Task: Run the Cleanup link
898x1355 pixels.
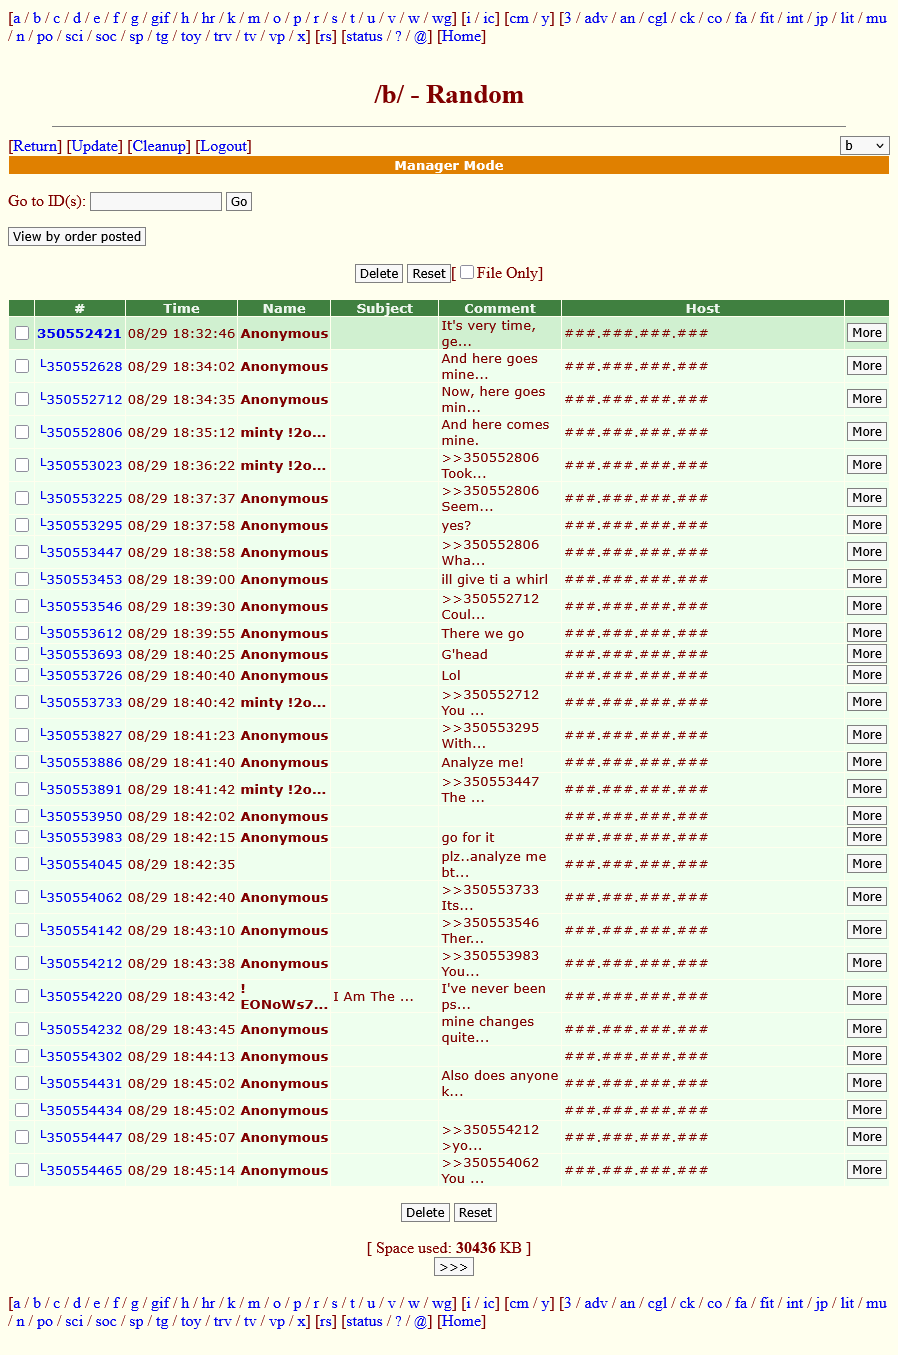Action: click(159, 146)
